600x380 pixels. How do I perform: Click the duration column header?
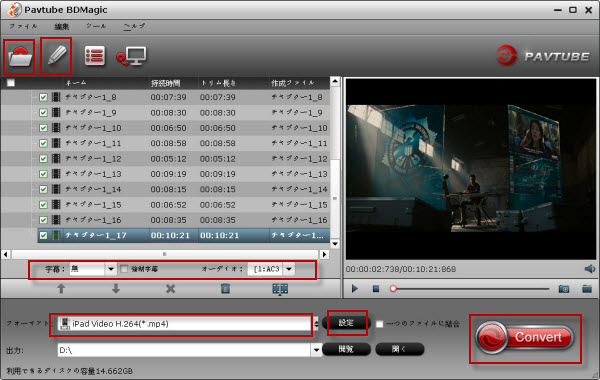(x=165, y=83)
